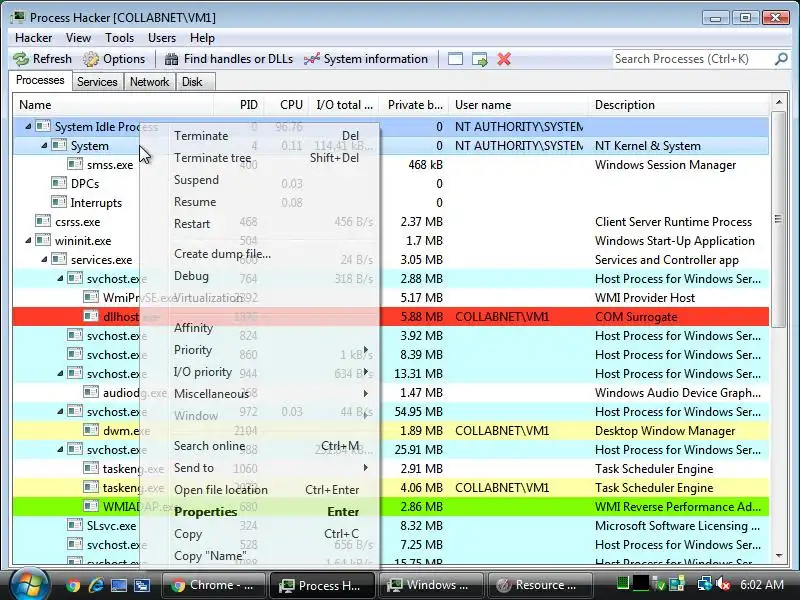Open the View menu
Image resolution: width=800 pixels, height=600 pixels.
[78, 38]
